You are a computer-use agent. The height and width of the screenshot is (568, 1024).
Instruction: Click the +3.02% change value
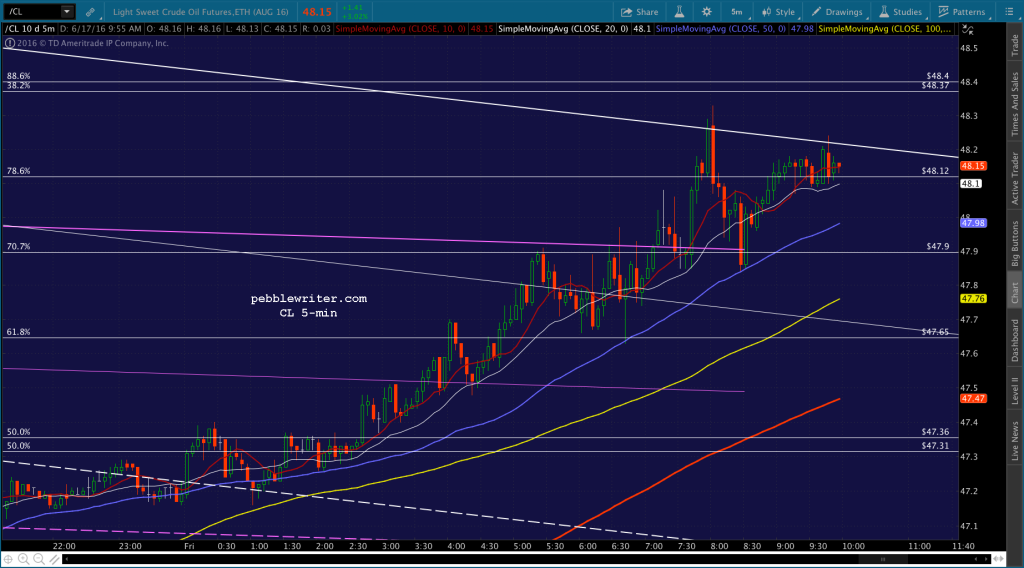pyautogui.click(x=355, y=16)
